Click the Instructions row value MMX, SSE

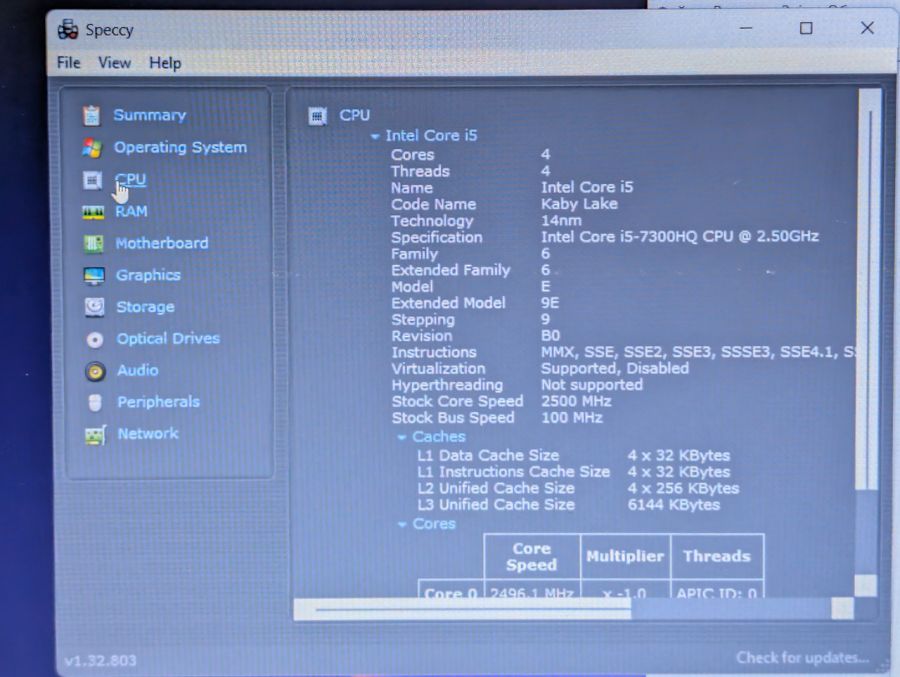[x=699, y=352]
